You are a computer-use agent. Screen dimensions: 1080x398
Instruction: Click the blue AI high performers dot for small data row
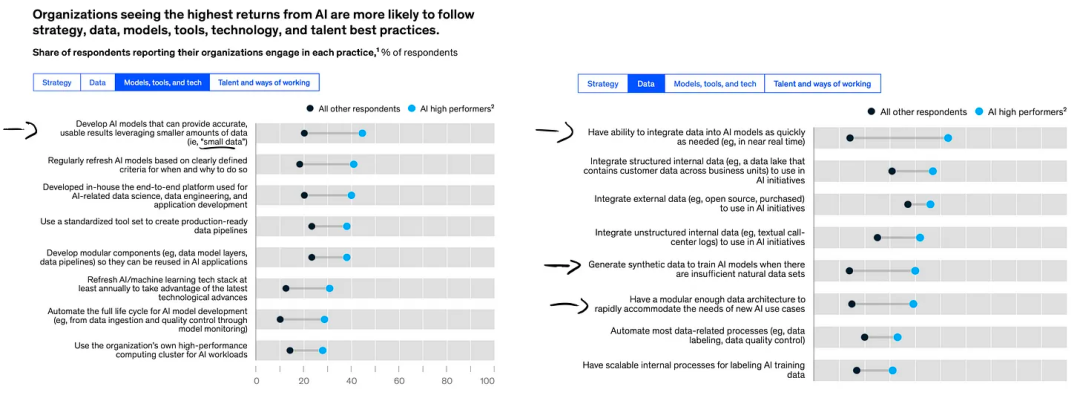coord(362,133)
